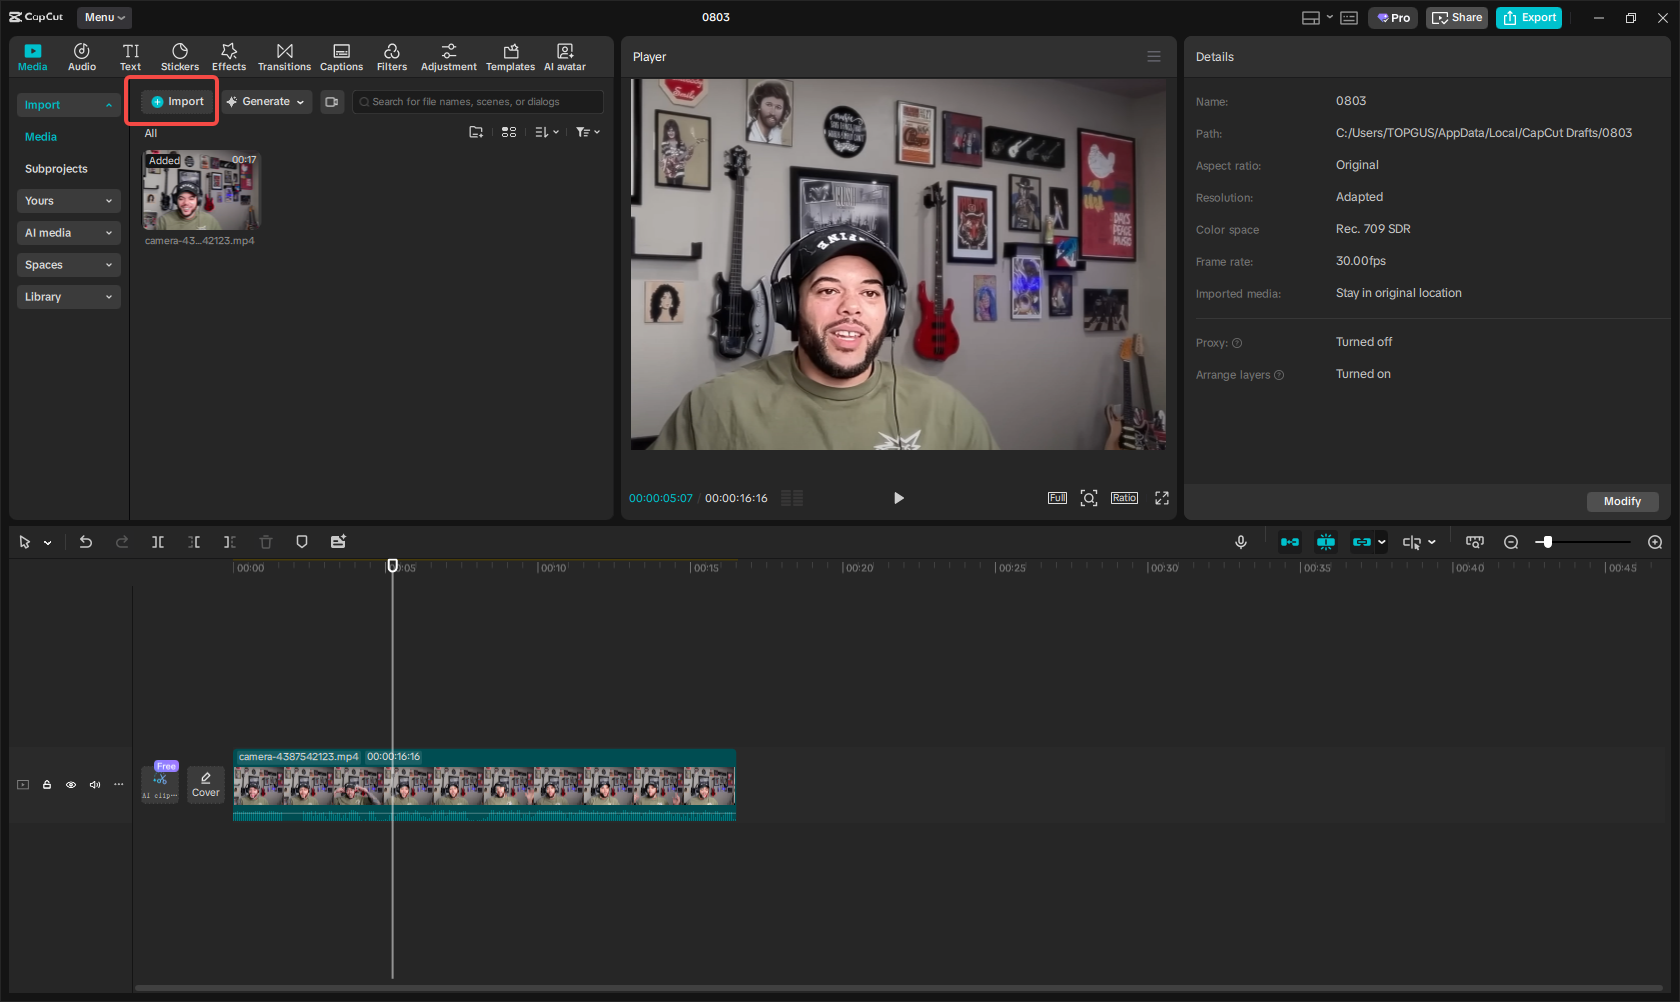
Task: Mute the video track speaker icon
Action: click(x=94, y=785)
